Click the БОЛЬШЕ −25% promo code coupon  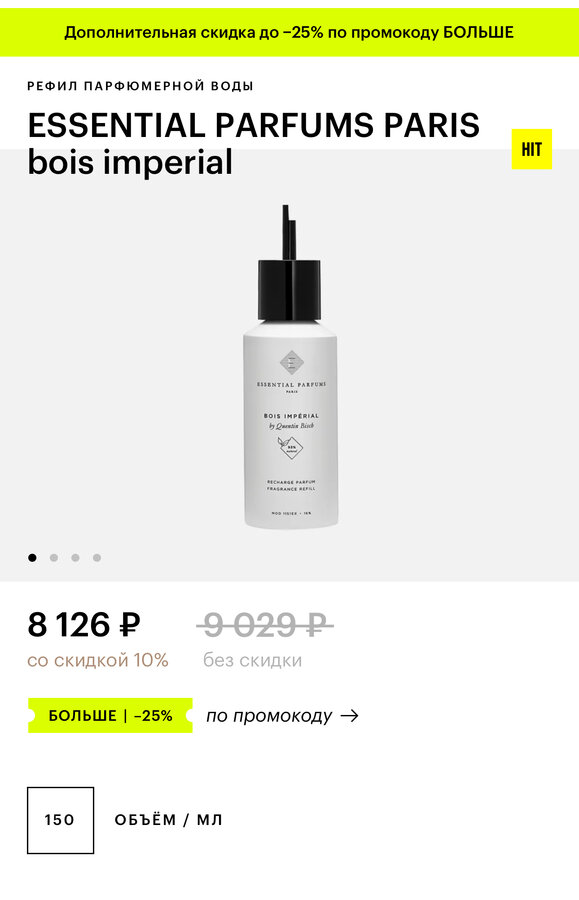[x=110, y=716]
